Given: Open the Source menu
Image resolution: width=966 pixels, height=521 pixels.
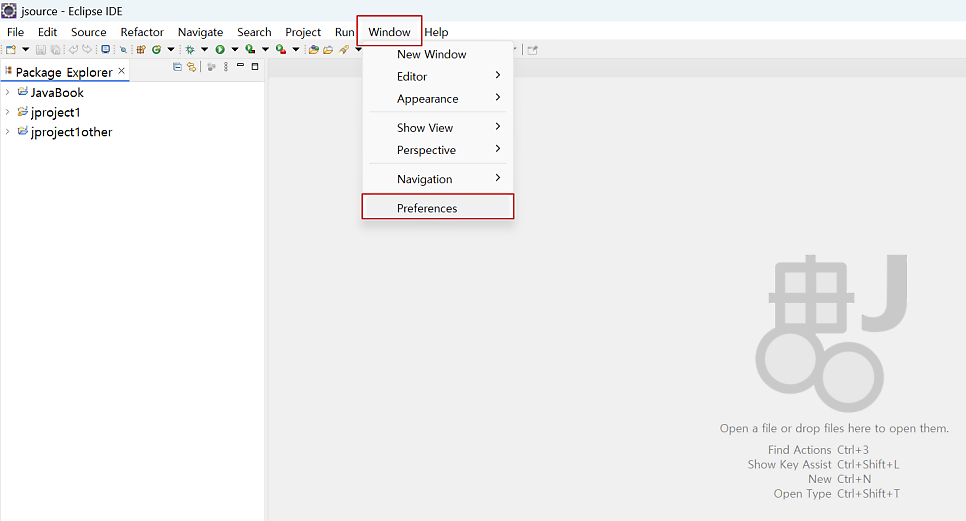Looking at the screenshot, I should 89,32.
